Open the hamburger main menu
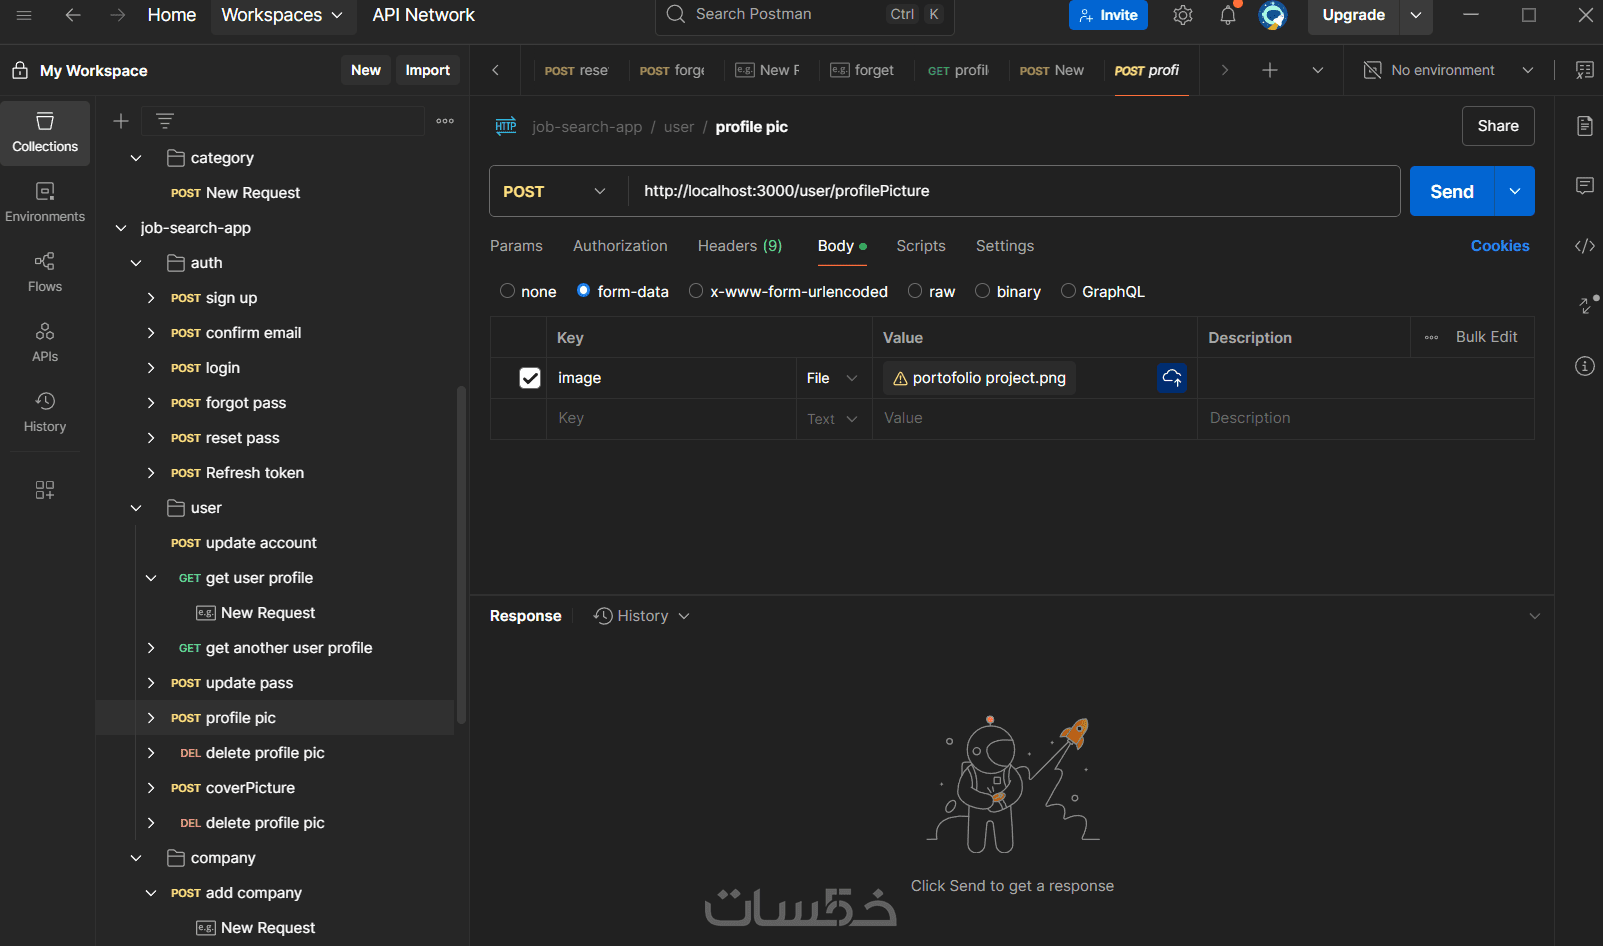The width and height of the screenshot is (1603, 946). (x=24, y=15)
